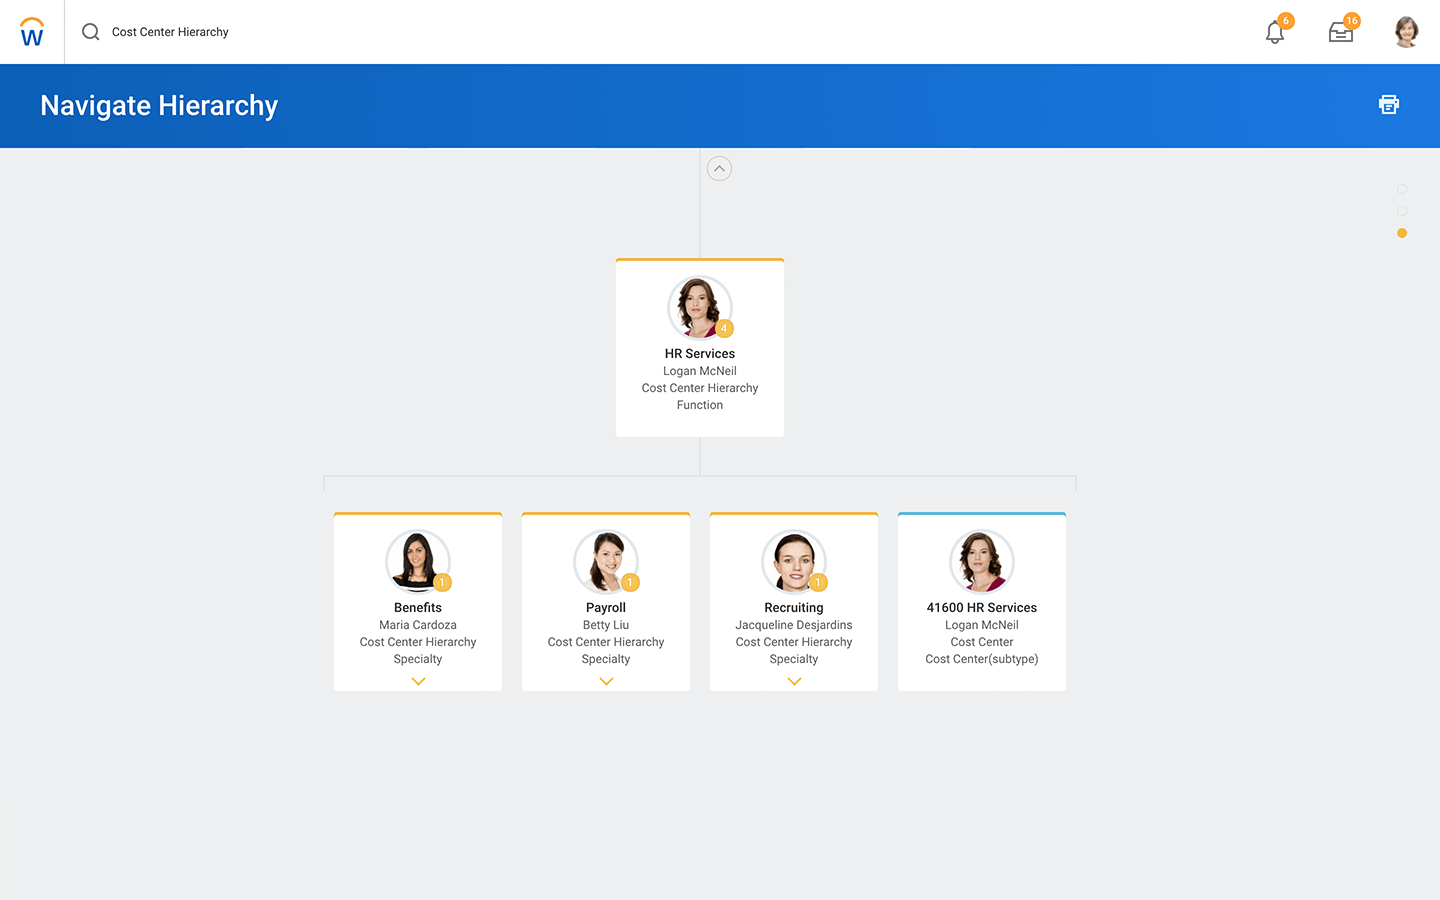Click the Workday logo home icon
The height and width of the screenshot is (900, 1440).
[x=32, y=32]
